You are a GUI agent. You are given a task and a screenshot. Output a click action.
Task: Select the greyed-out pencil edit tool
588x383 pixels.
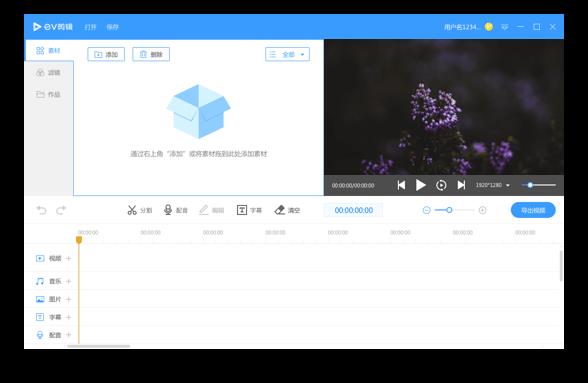point(212,210)
